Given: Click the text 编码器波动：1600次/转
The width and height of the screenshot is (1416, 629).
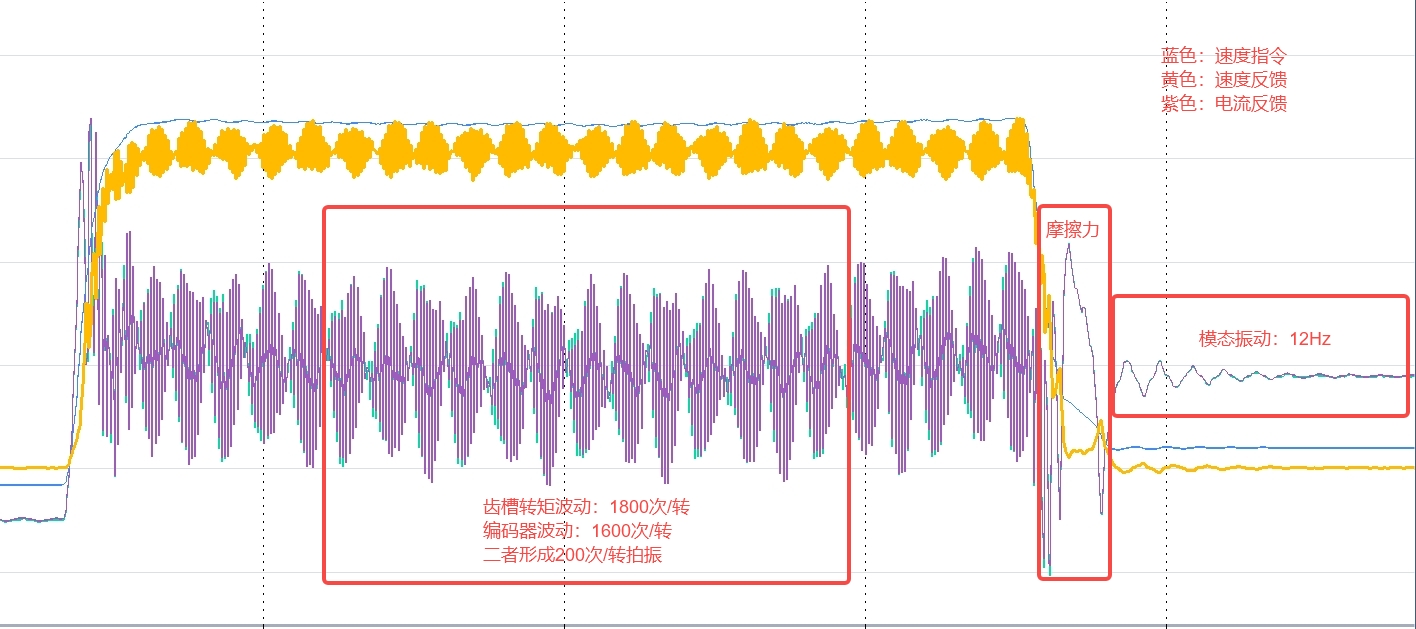Looking at the screenshot, I should pos(577,531).
